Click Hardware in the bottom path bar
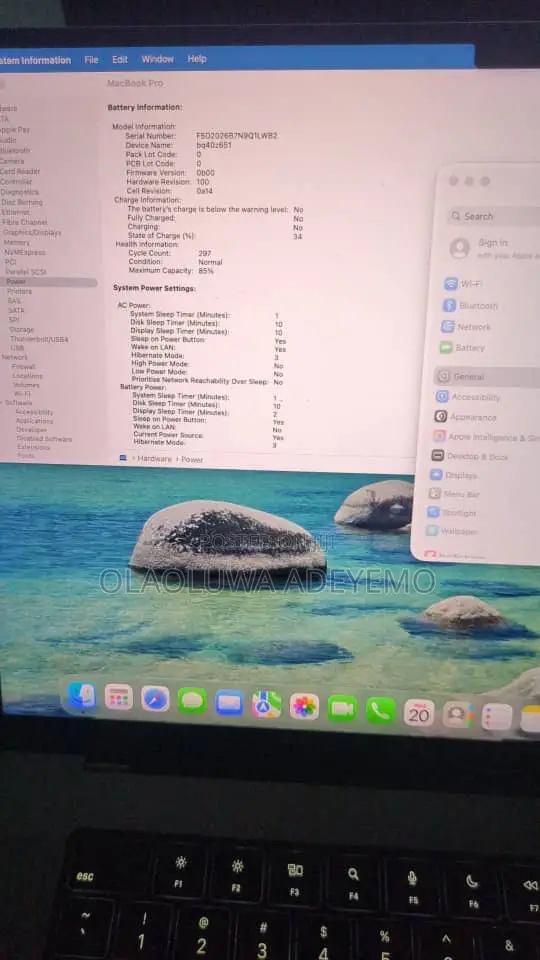 [154, 459]
